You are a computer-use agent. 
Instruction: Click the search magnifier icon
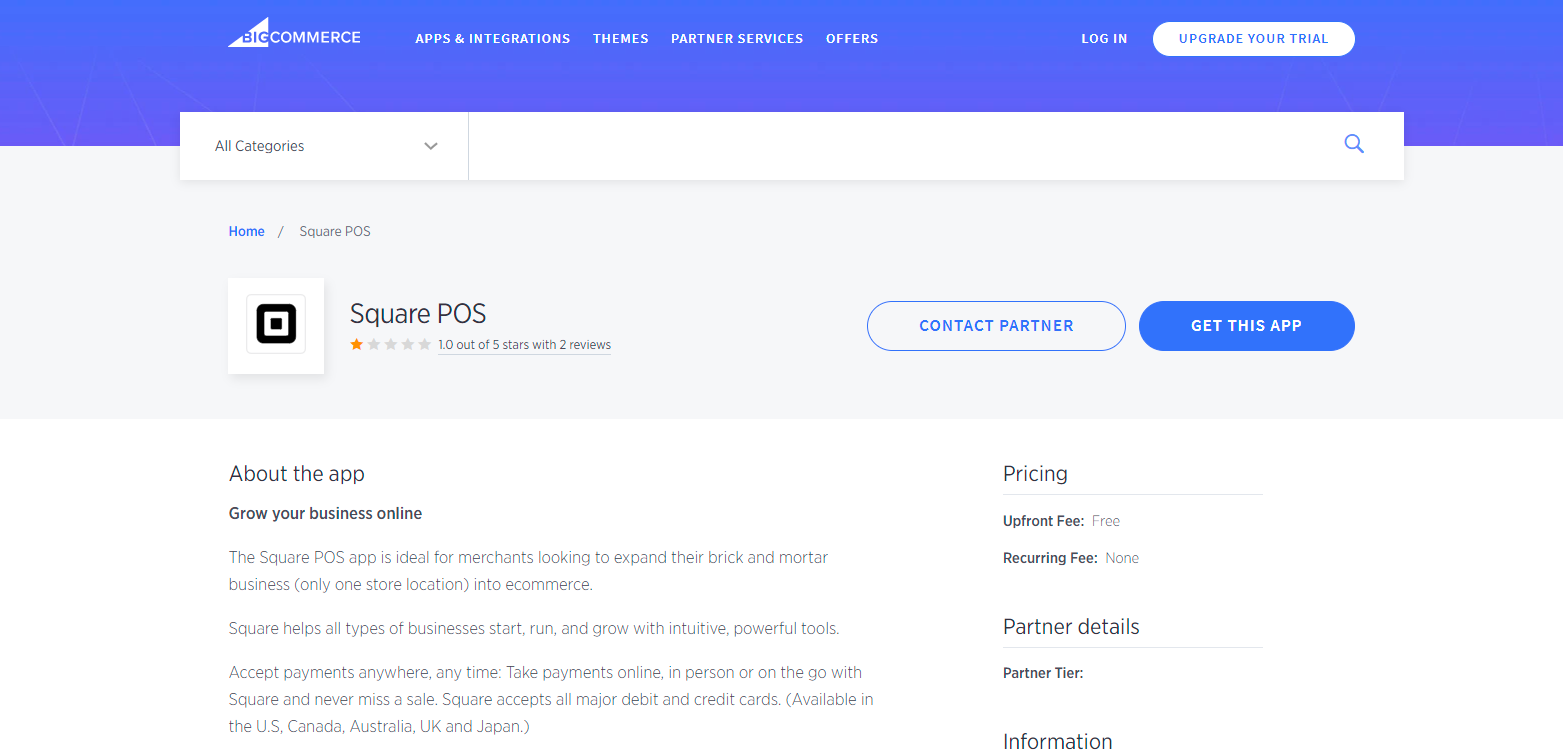pyautogui.click(x=1353, y=144)
